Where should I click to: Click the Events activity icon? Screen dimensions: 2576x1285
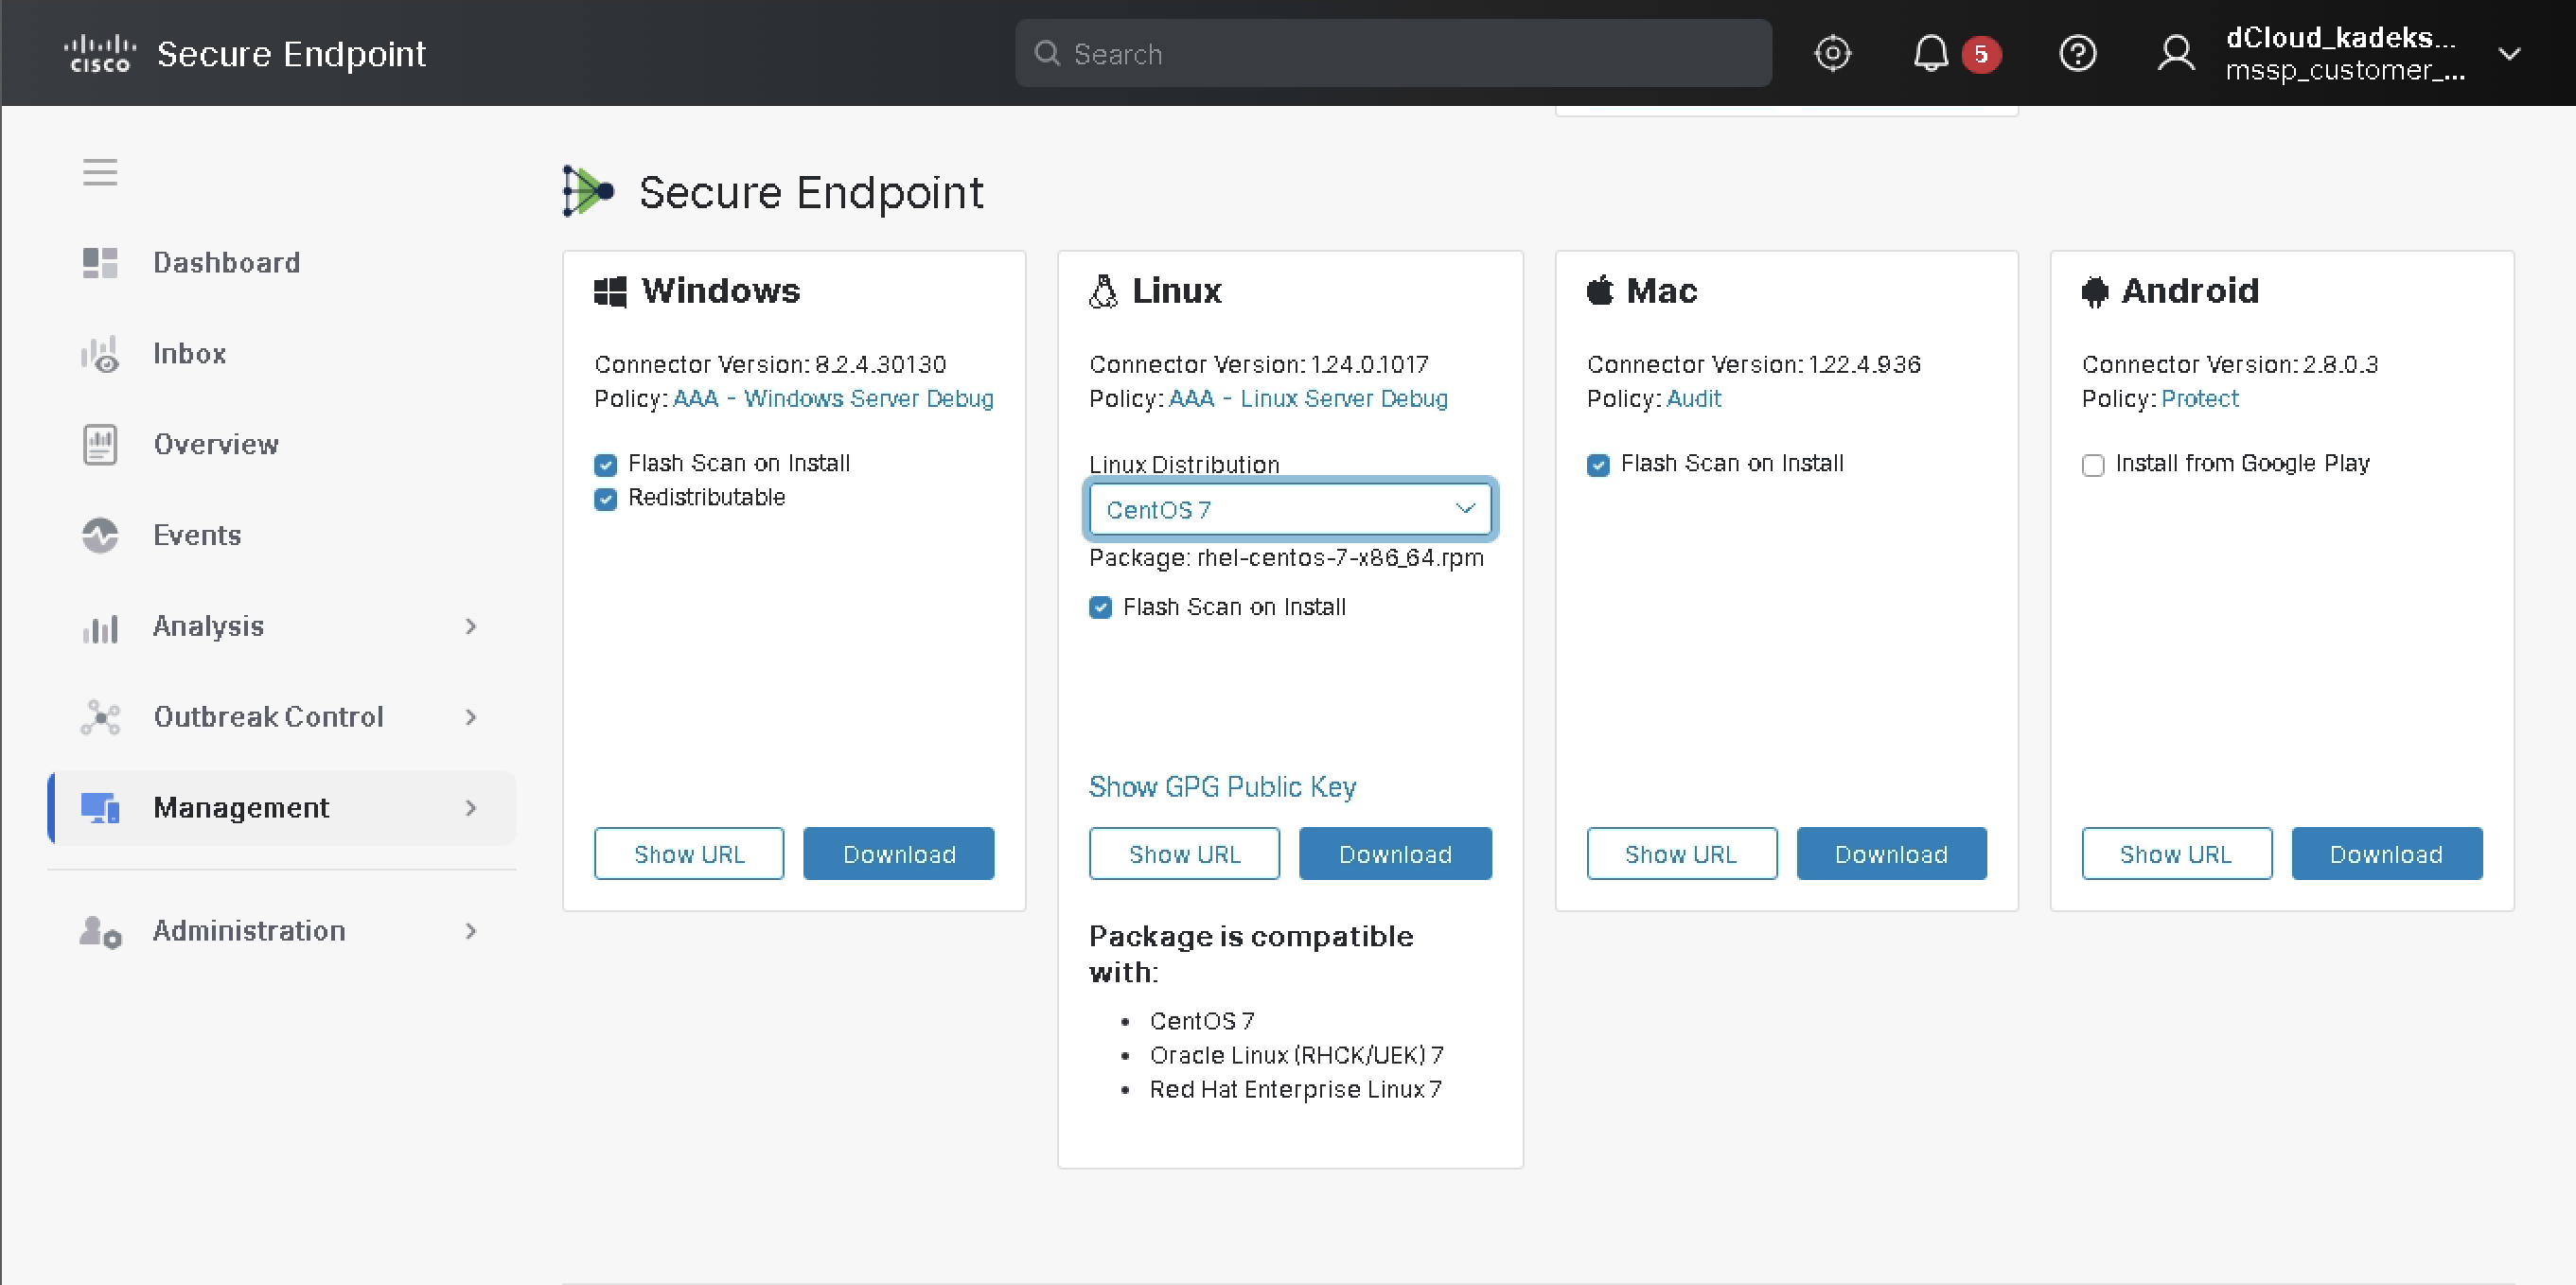[x=100, y=535]
